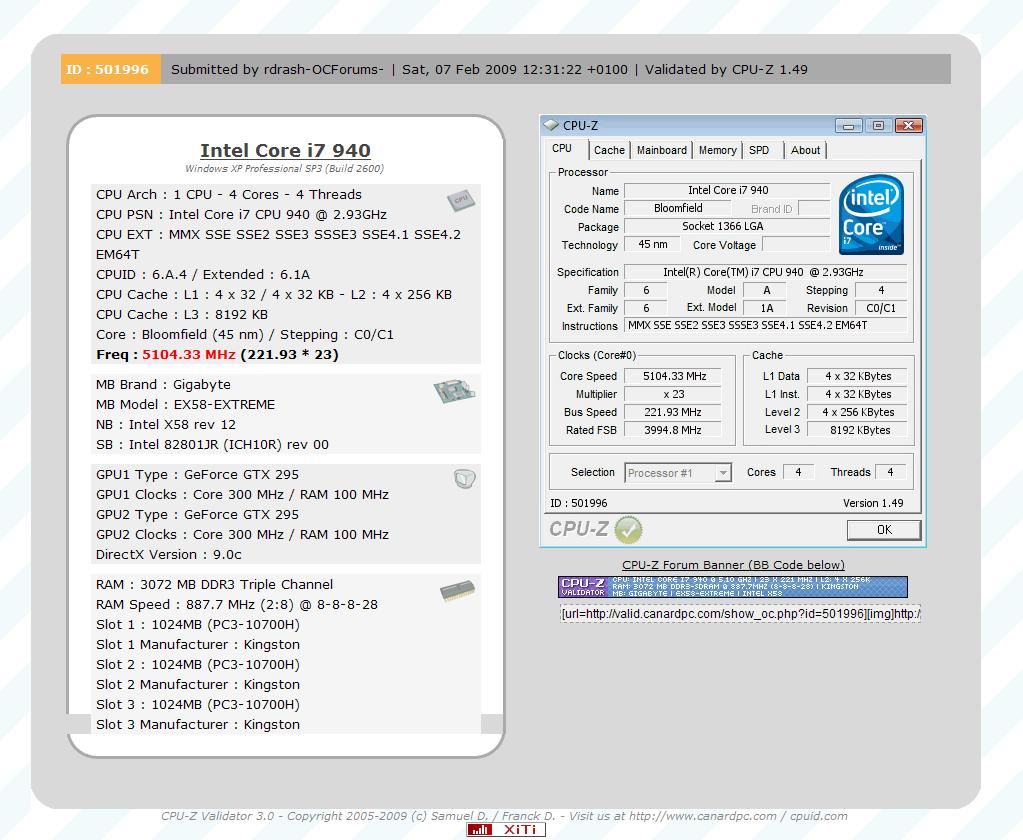Open the Processor #1 selection dropdown
Viewport: 1023px width, 840px height.
(x=678, y=473)
